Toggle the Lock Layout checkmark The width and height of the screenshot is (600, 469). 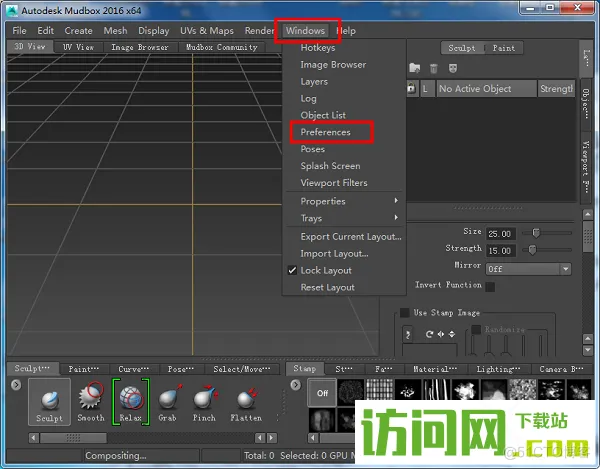point(292,270)
